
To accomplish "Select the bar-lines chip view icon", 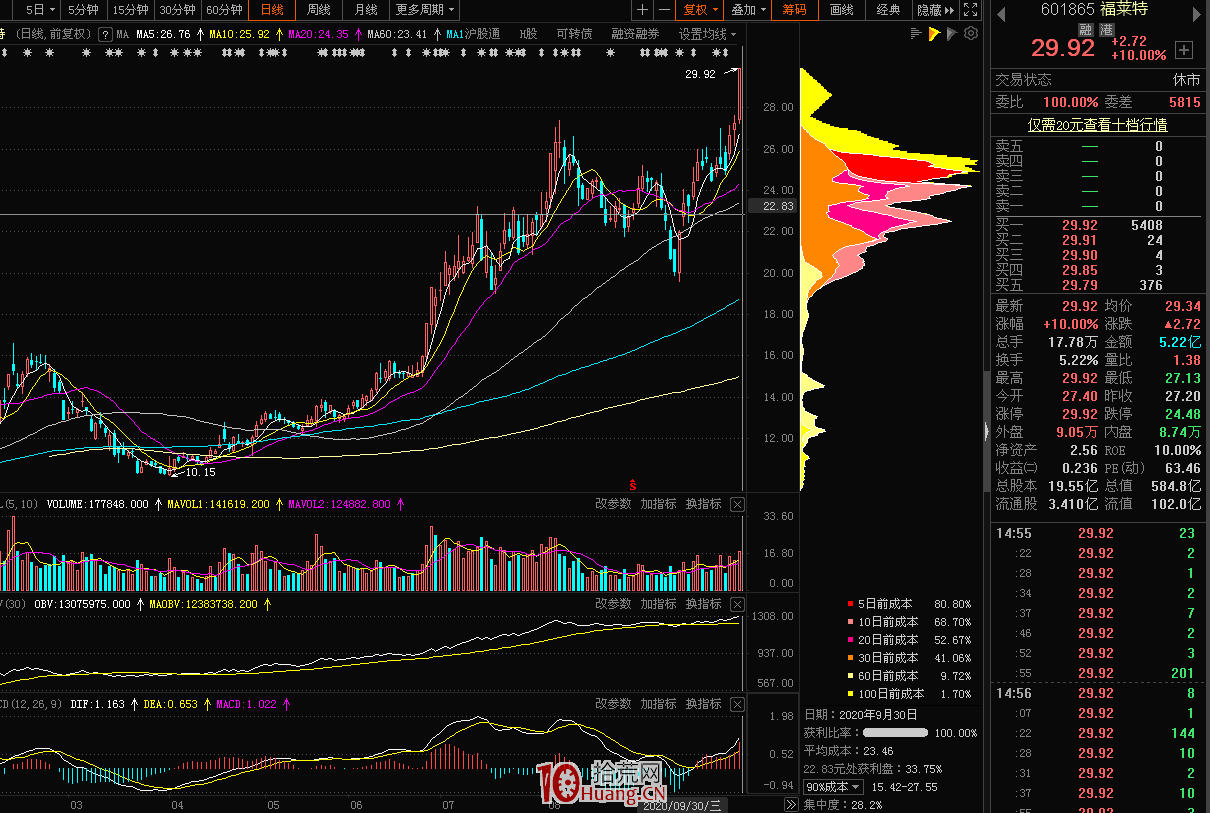I will pyautogui.click(x=916, y=34).
